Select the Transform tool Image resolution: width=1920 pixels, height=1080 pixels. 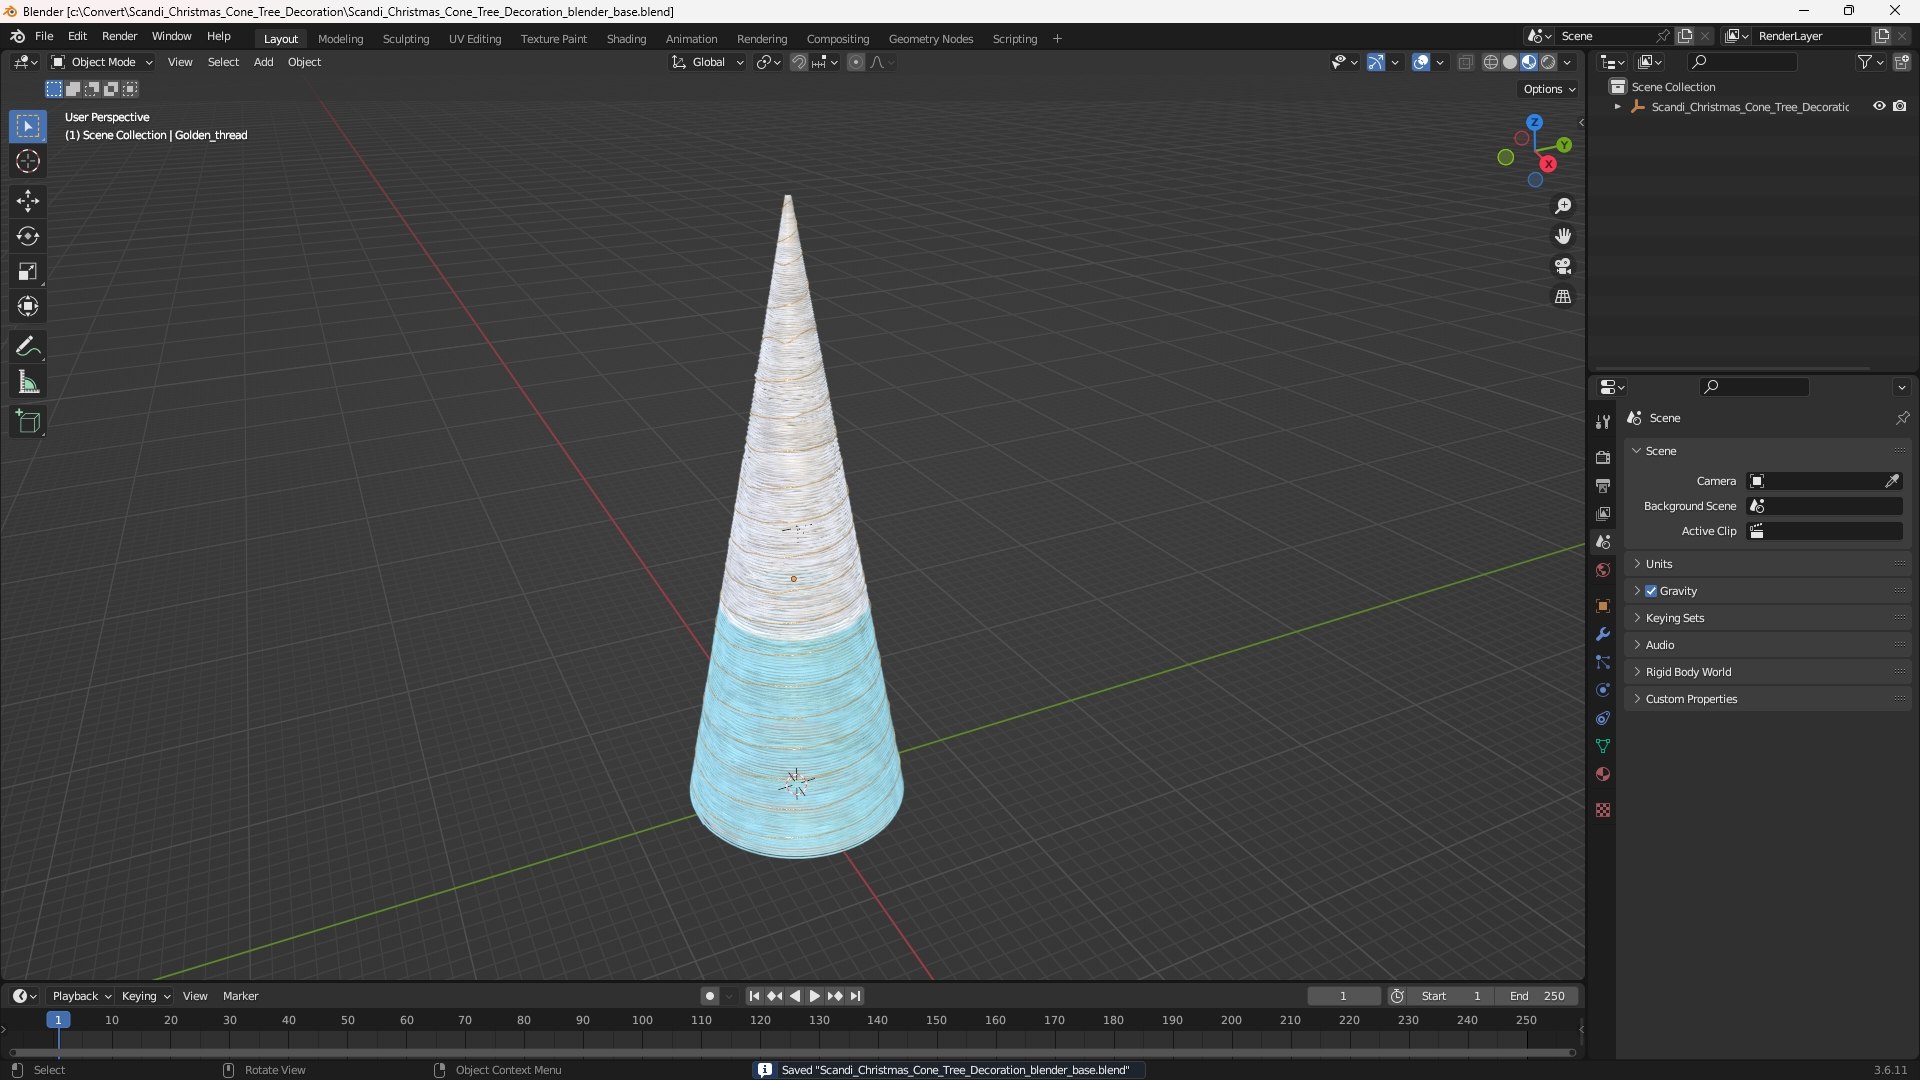(x=27, y=306)
